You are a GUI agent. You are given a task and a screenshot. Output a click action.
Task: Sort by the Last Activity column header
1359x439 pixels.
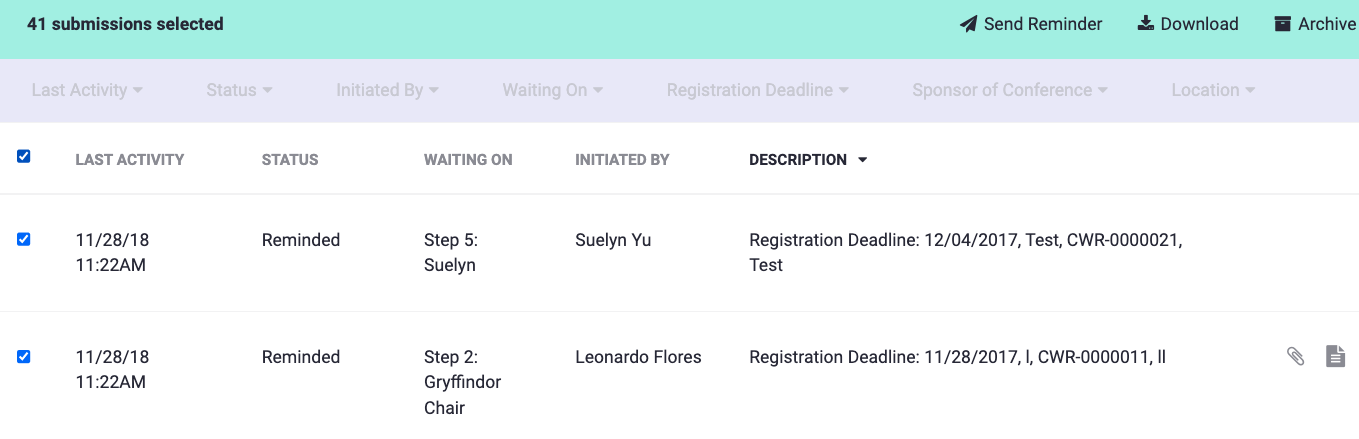coord(130,160)
